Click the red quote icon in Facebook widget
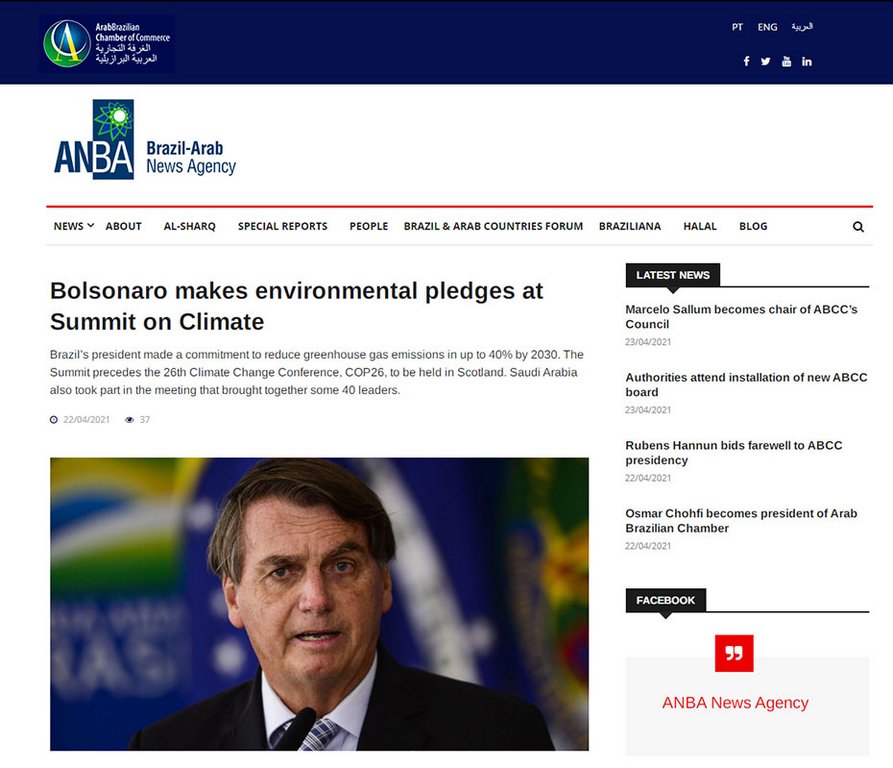 734,653
